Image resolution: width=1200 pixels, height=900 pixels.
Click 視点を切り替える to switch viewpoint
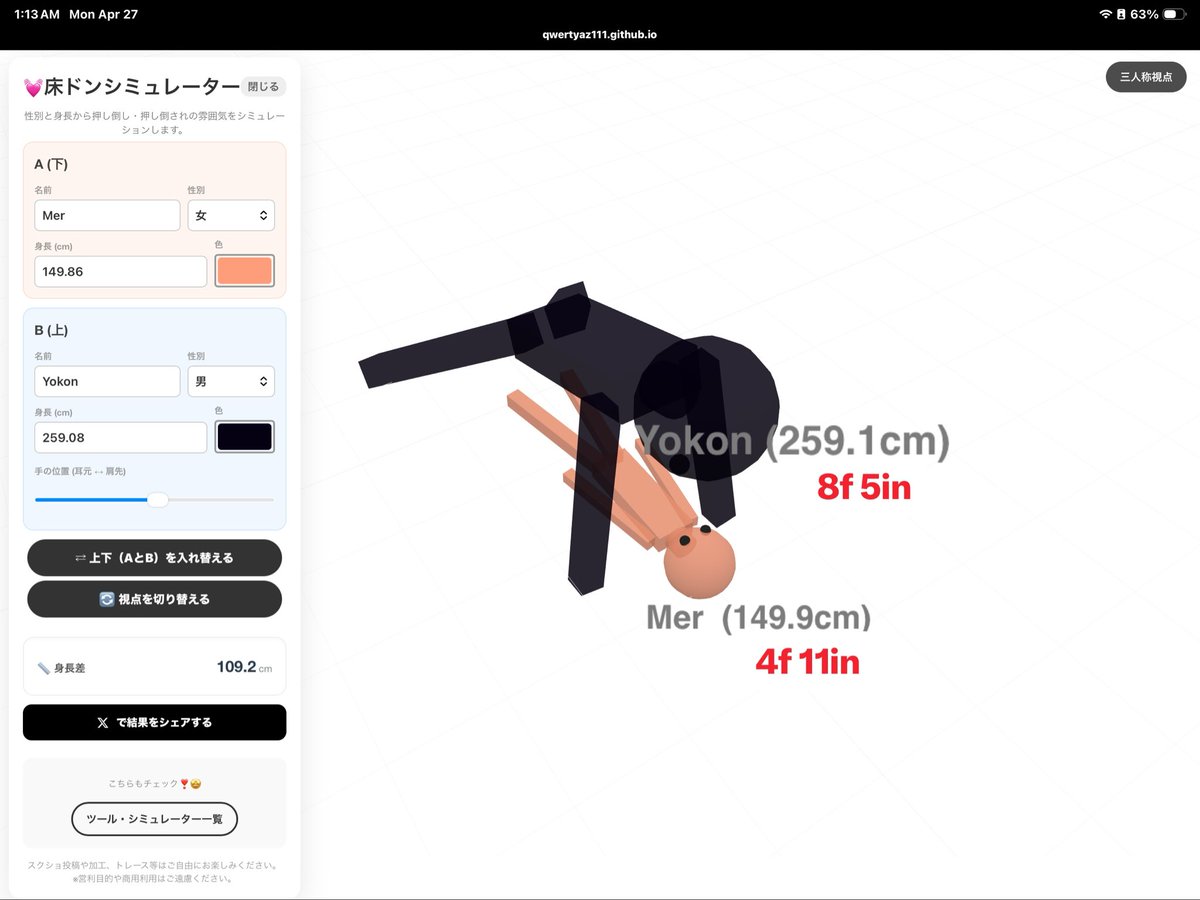[154, 599]
